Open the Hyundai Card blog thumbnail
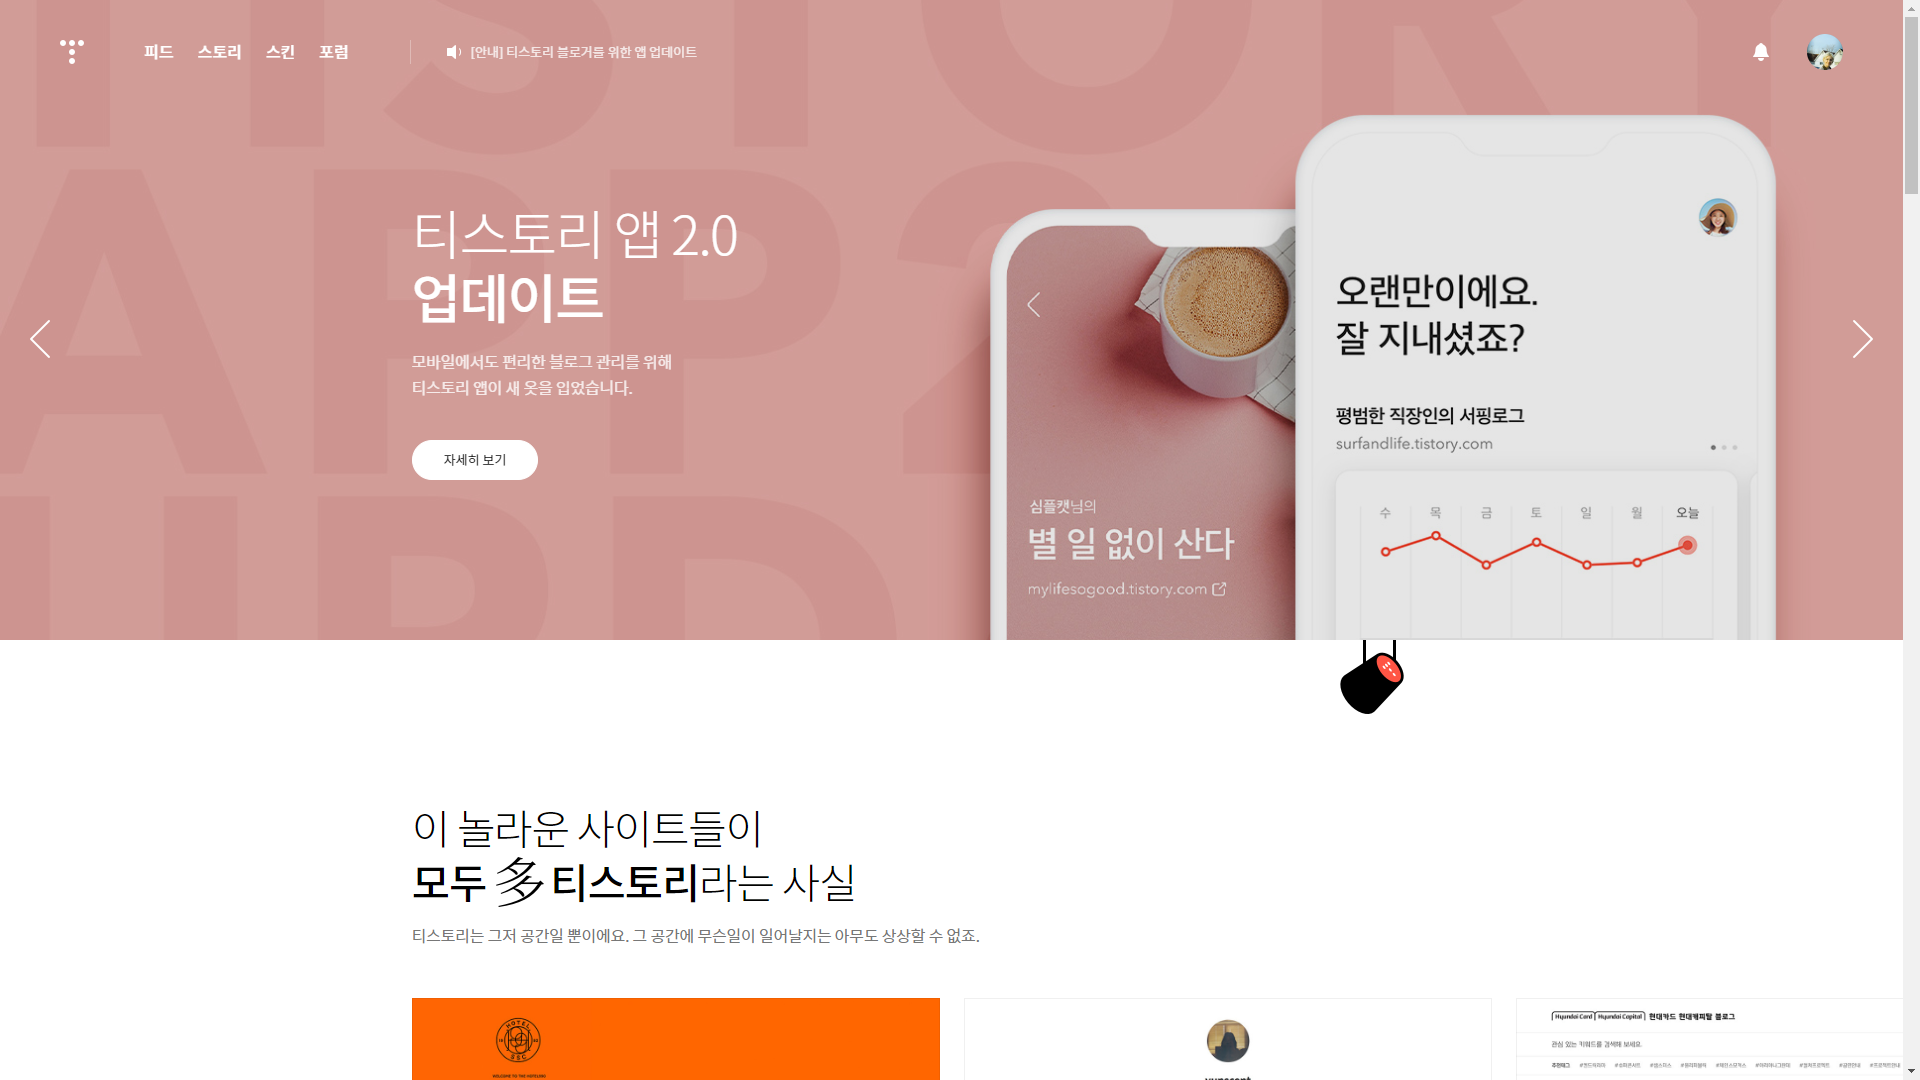Screen dimensions: 1920x1080 tap(1710, 1039)
